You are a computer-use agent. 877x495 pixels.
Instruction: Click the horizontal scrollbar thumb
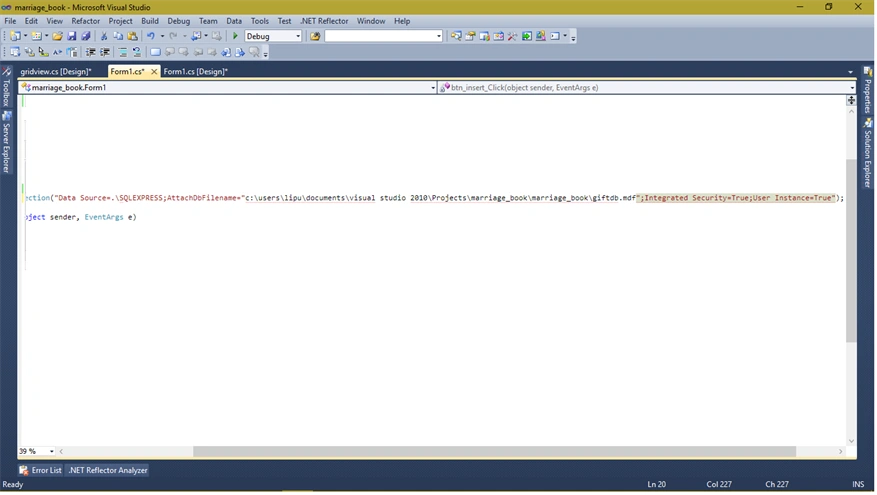click(x=494, y=451)
